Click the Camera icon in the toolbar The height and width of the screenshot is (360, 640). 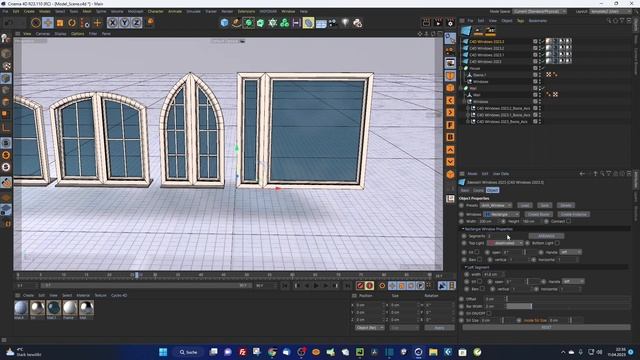[x=333, y=23]
